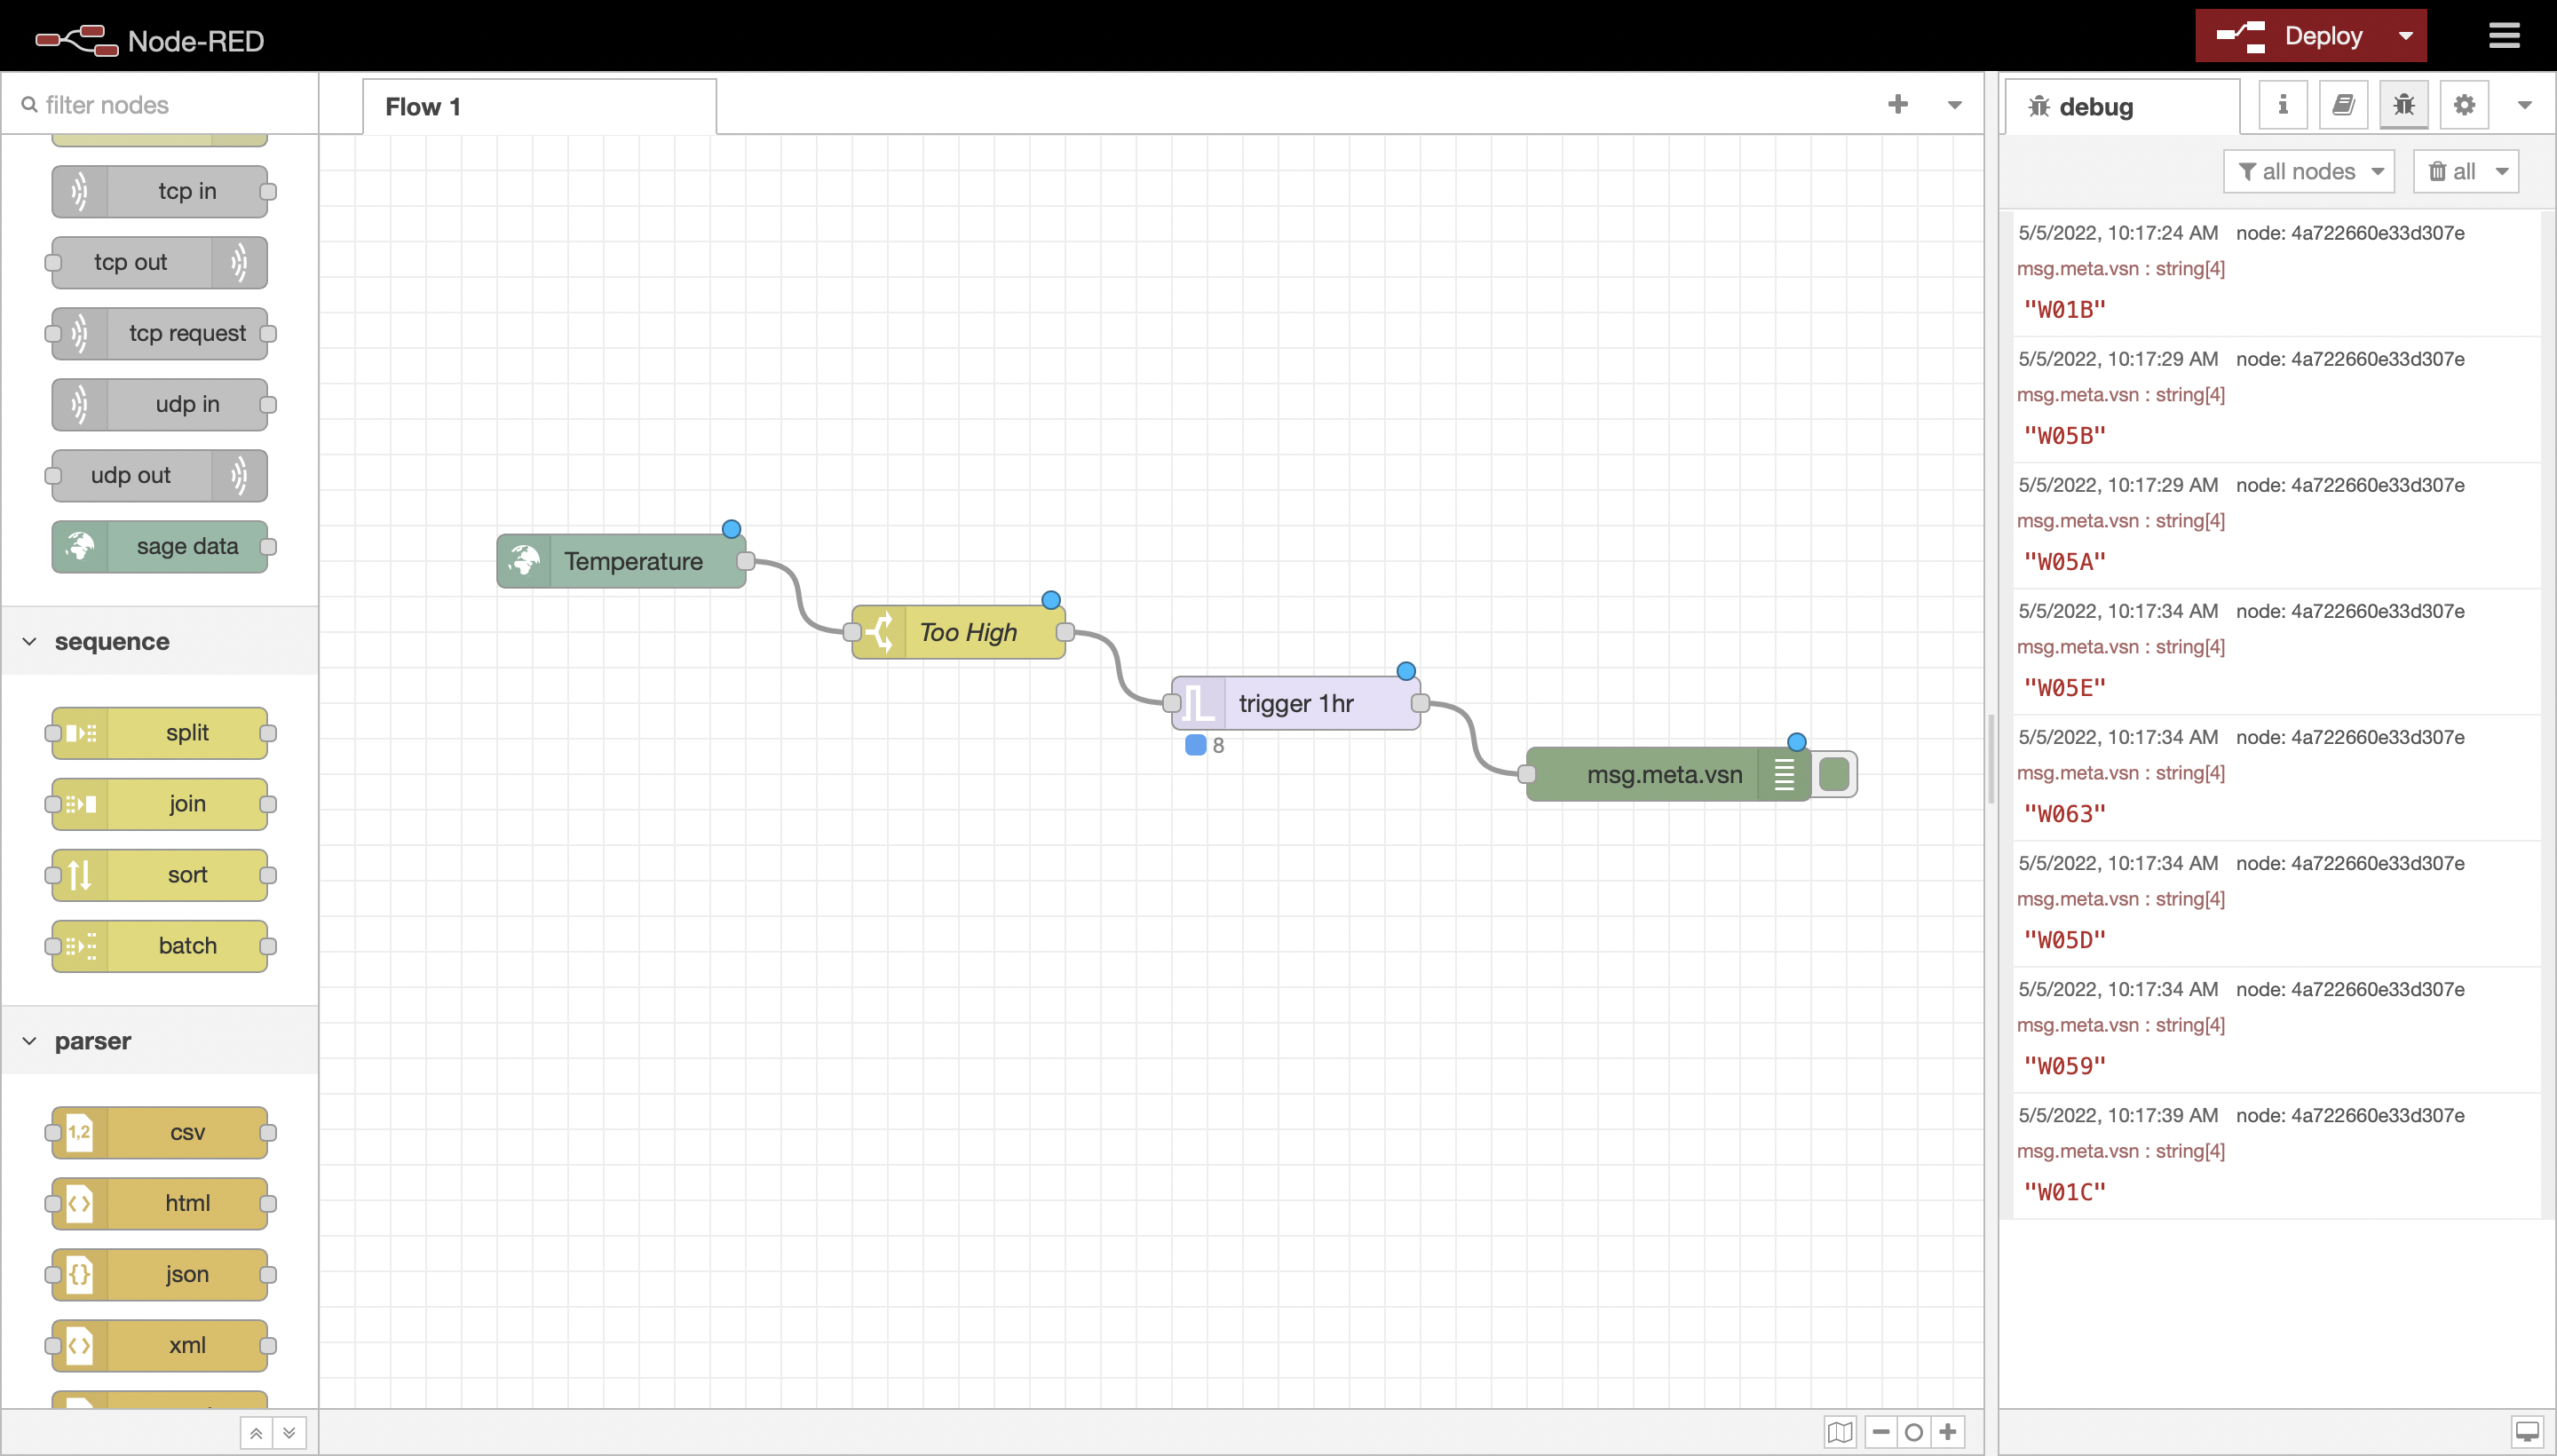The image size is (2557, 1456).
Task: Open the all nodes filter dropdown
Action: (2308, 171)
